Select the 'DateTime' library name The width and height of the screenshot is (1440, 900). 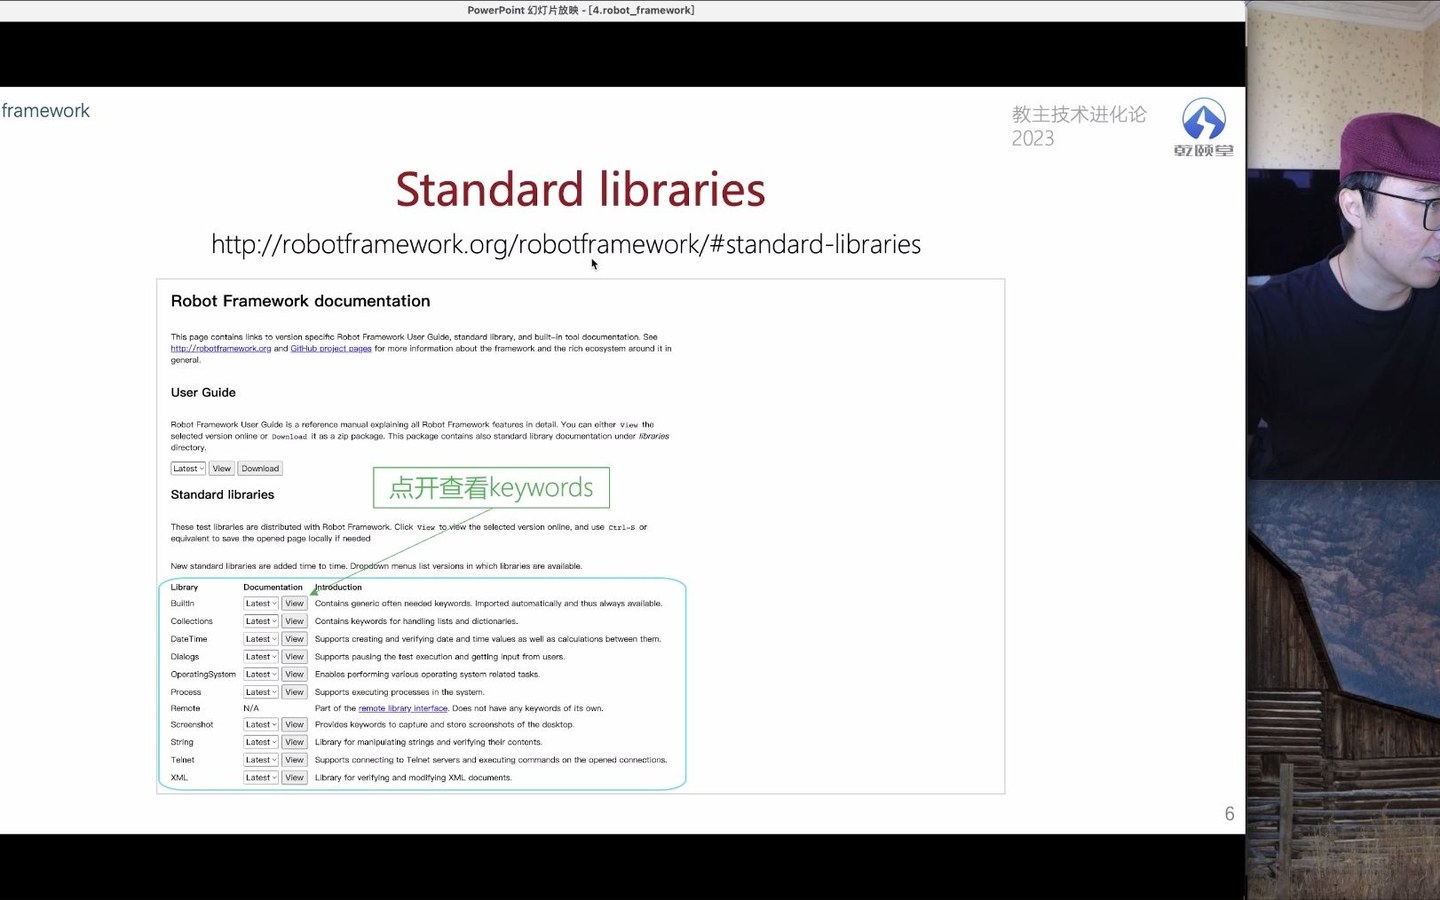[x=189, y=639]
